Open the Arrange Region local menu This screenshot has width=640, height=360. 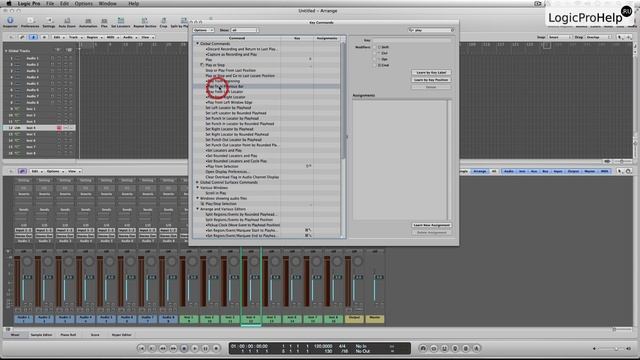tap(93, 37)
